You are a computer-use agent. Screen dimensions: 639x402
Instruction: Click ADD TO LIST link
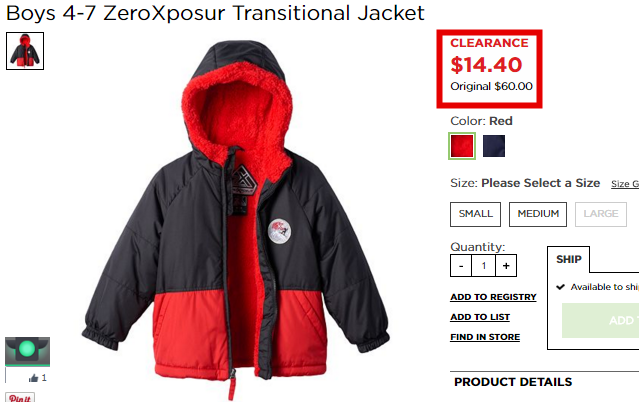(480, 317)
